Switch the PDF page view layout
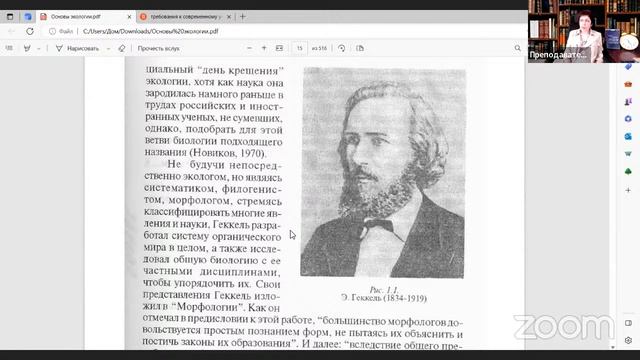The image size is (640, 360). point(360,48)
